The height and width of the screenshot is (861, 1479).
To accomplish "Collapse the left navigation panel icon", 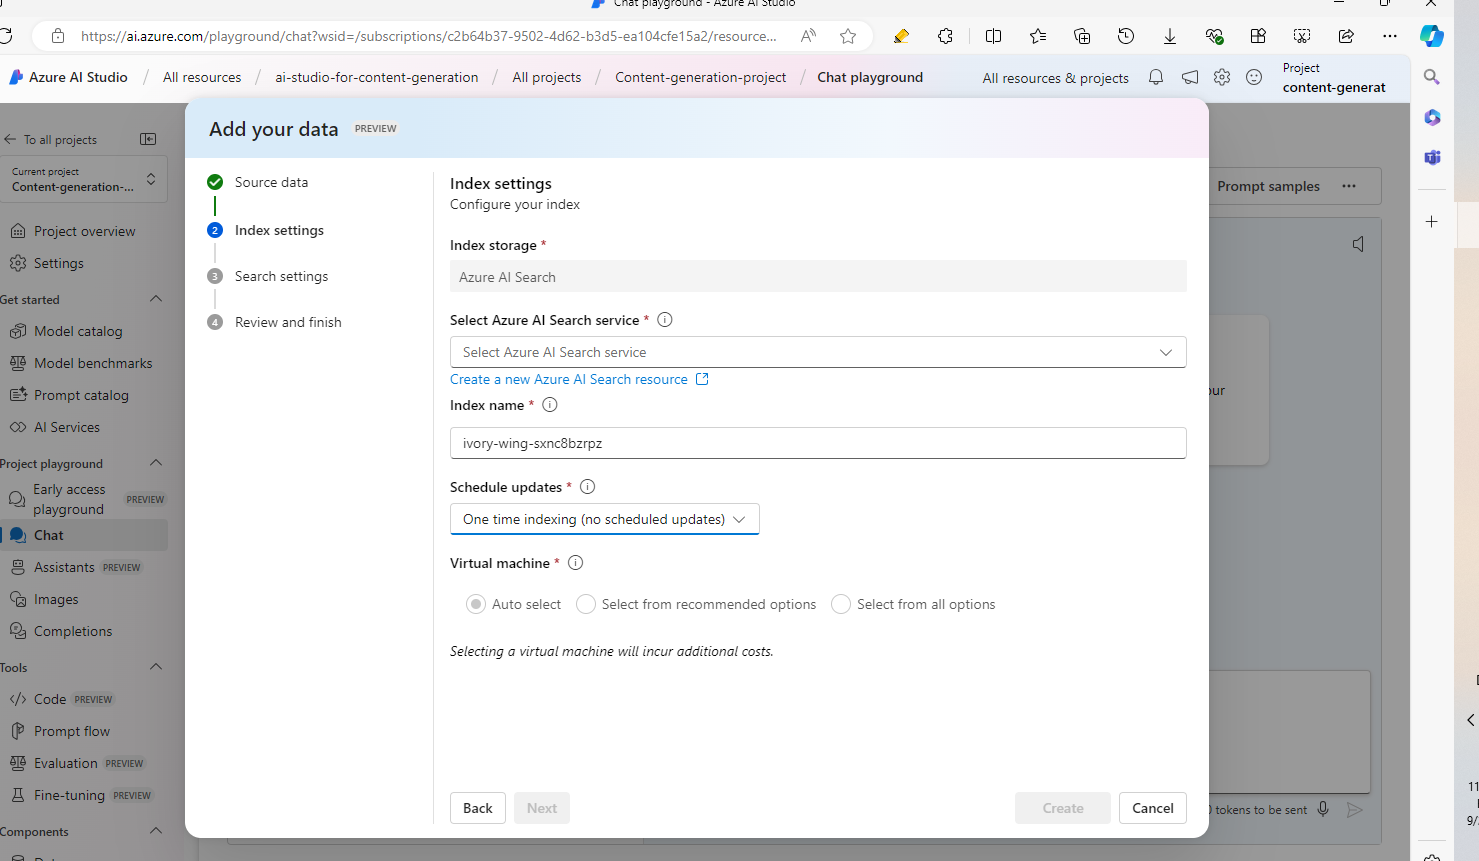I will (x=148, y=139).
